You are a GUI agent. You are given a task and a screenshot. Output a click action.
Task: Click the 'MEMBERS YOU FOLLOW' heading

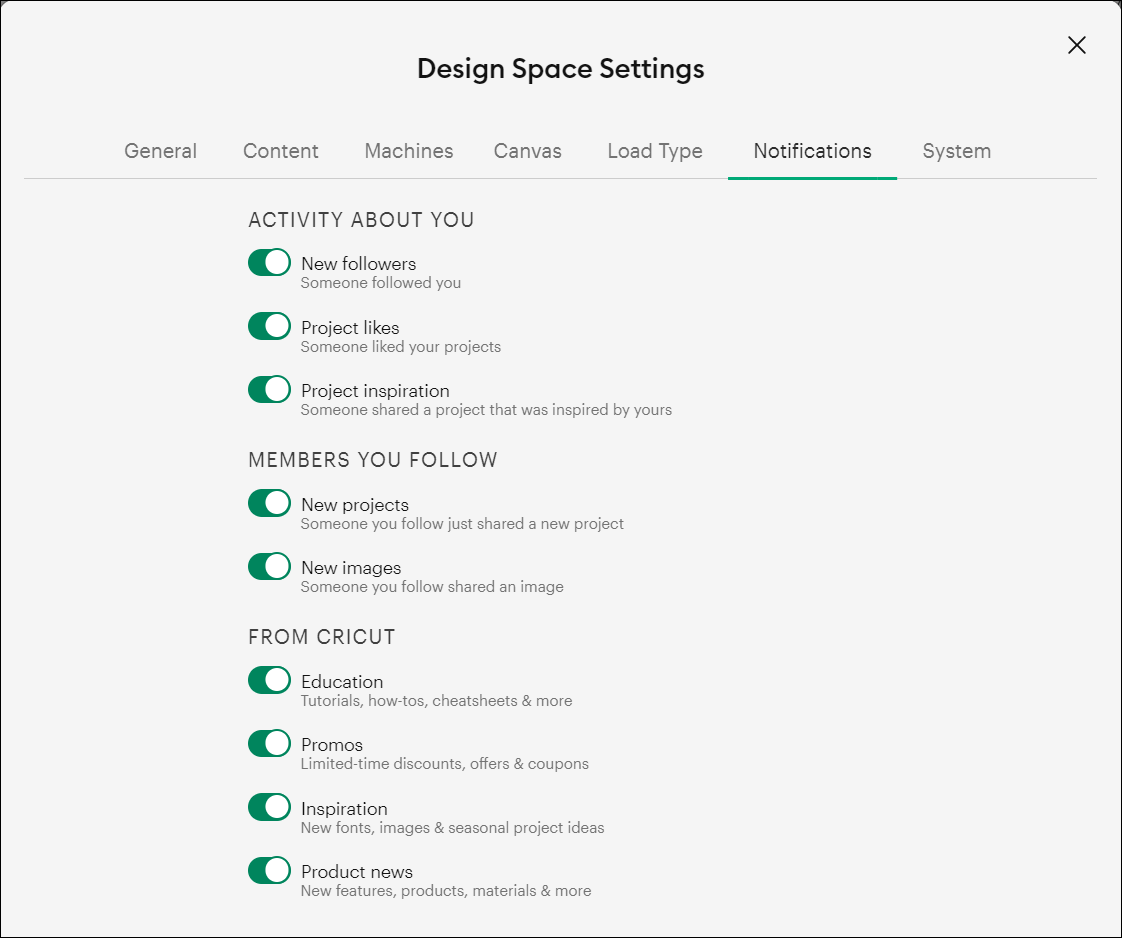373,459
